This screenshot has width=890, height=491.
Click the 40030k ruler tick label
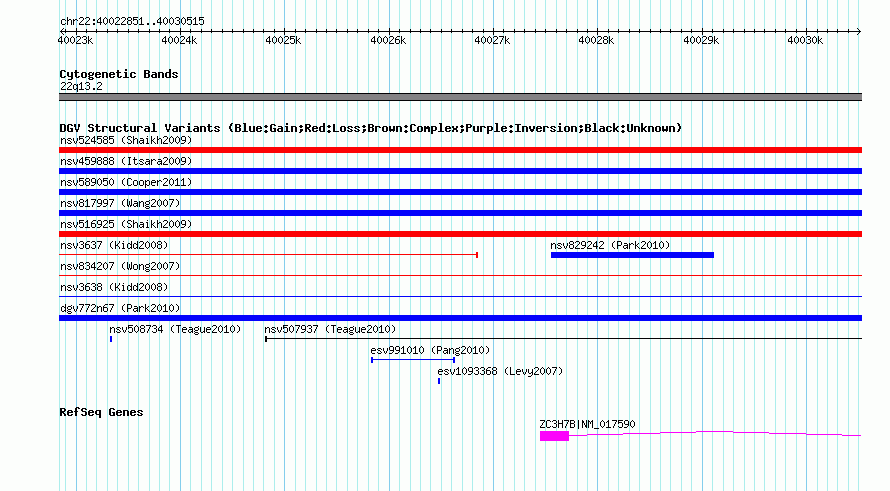(x=805, y=40)
